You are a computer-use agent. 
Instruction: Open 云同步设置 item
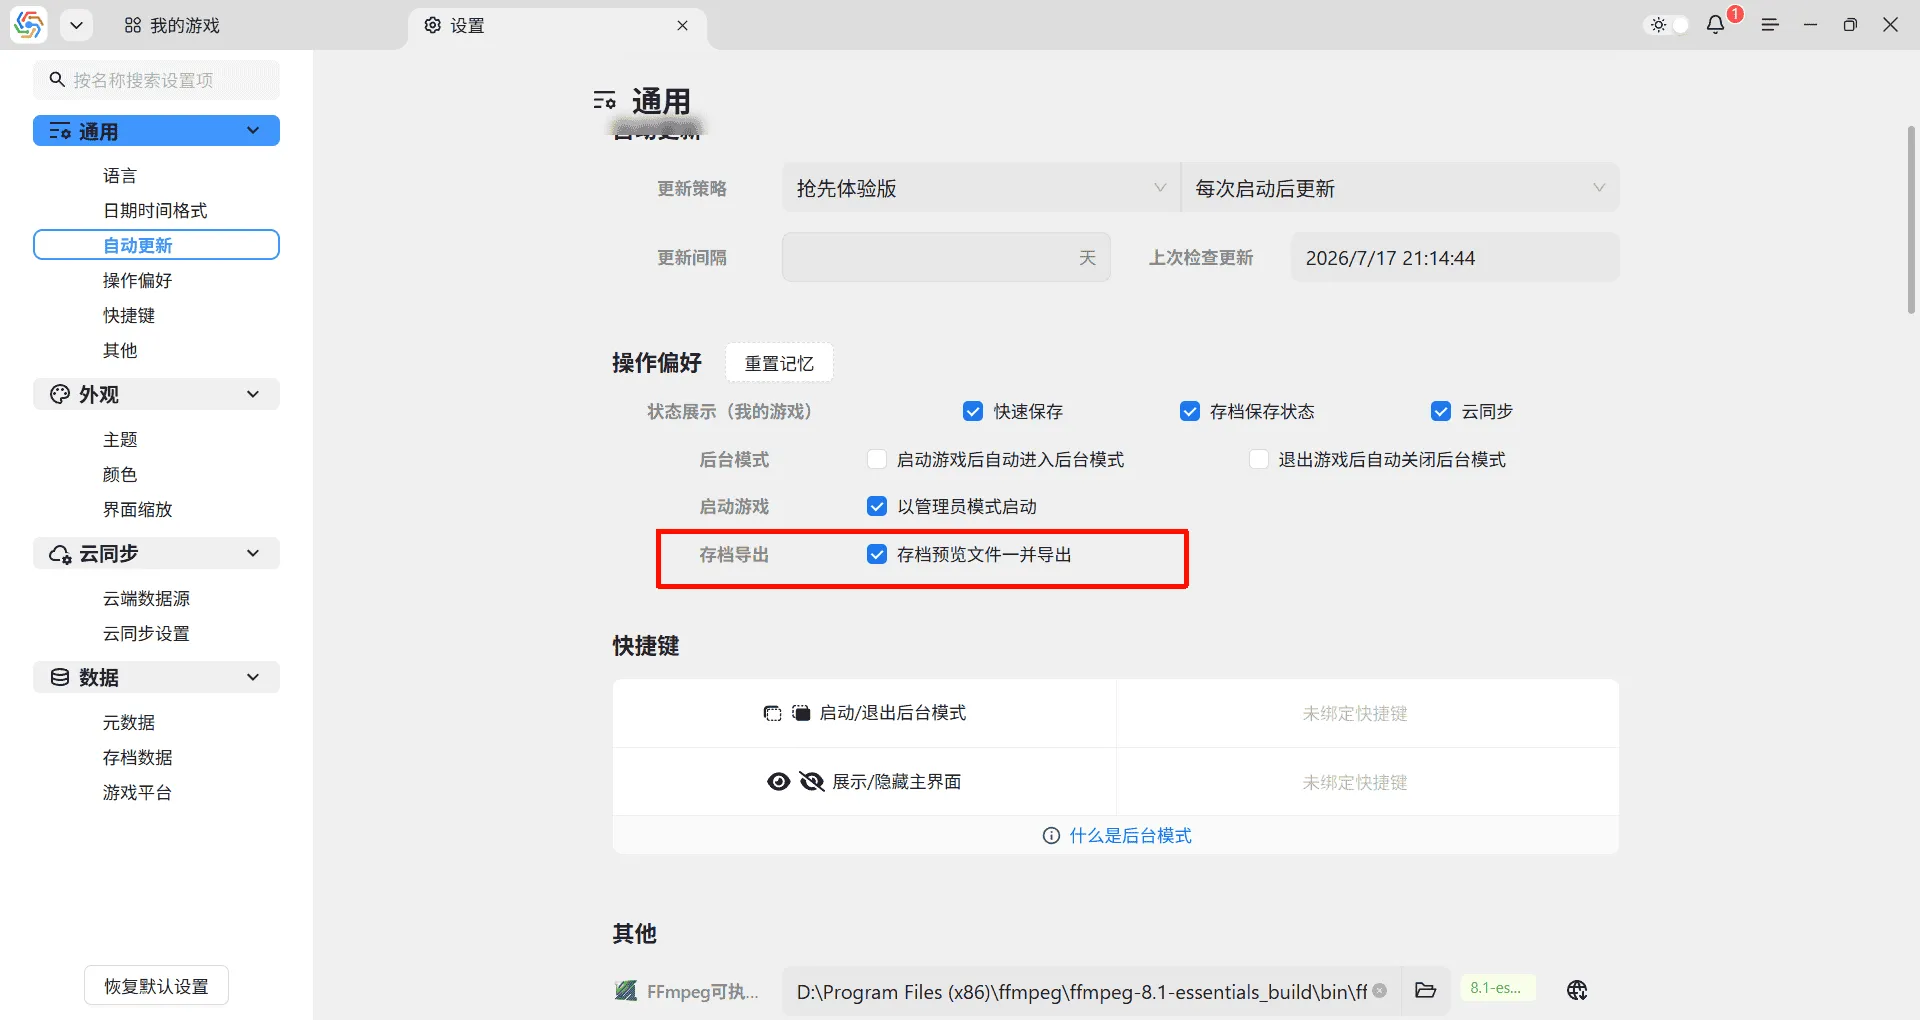pos(146,633)
